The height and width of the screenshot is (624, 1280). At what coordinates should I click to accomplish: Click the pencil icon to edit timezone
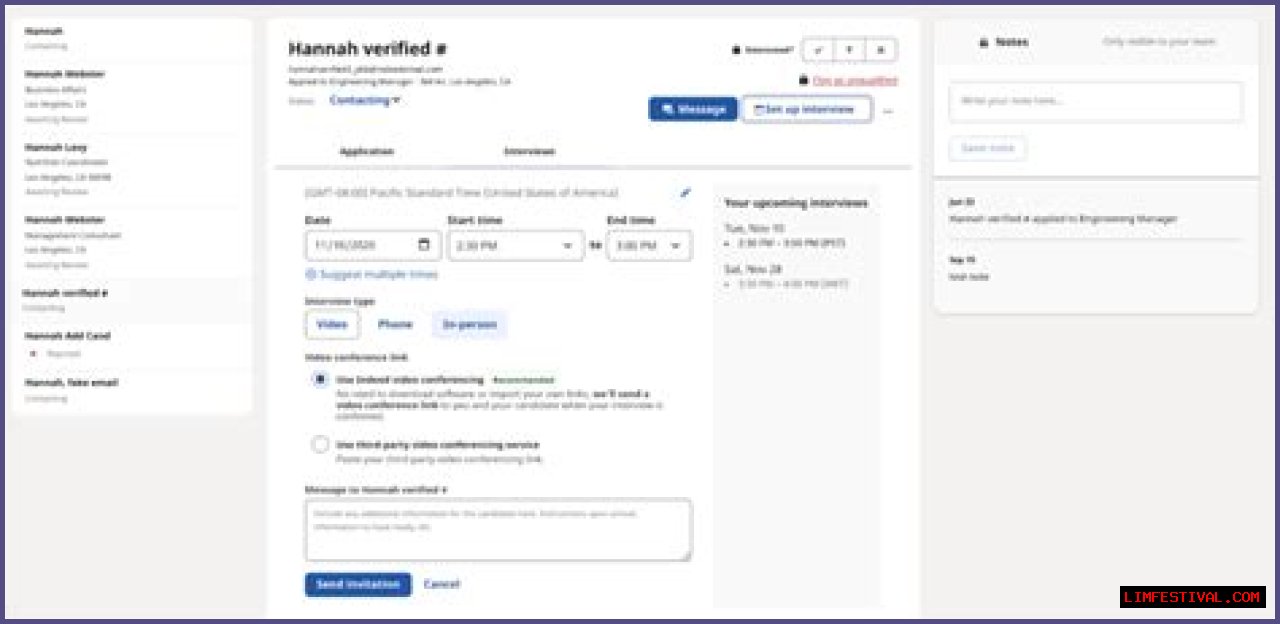685,193
